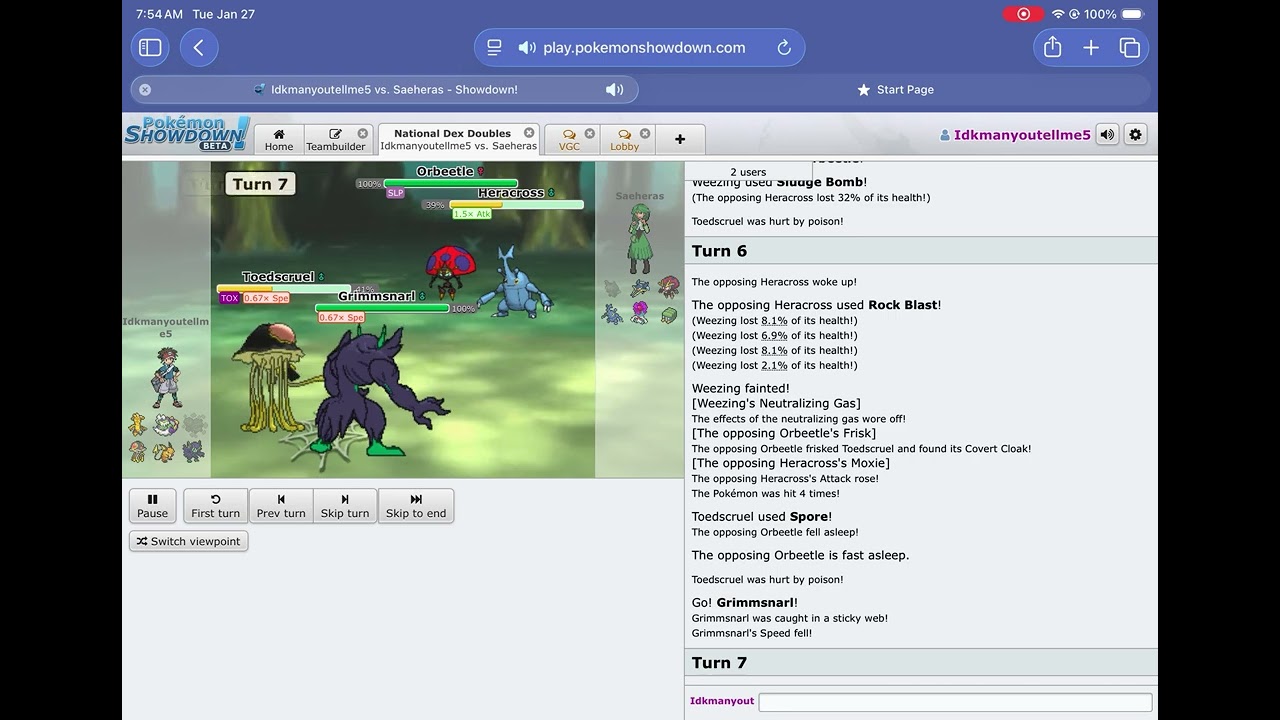Screen dimensions: 1280x720
Task: Open the Teambuilder tab
Action: pos(336,139)
